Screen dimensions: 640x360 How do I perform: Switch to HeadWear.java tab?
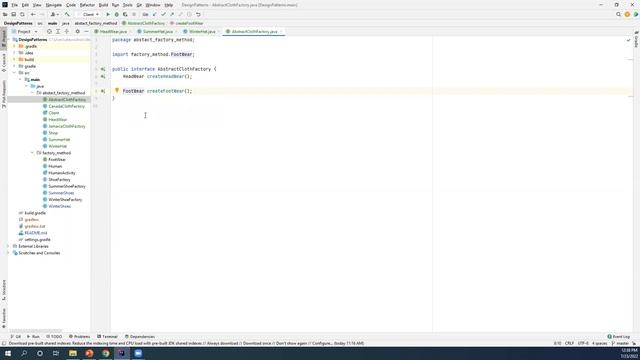pyautogui.click(x=113, y=31)
